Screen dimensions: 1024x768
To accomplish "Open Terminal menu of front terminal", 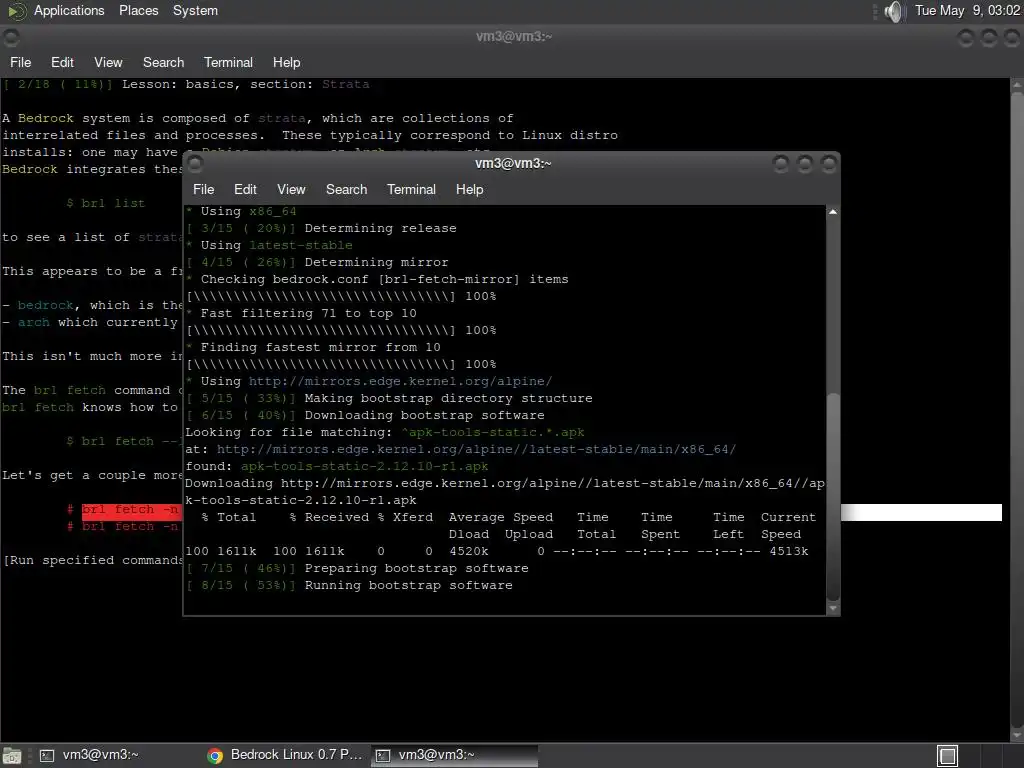I will pyautogui.click(x=411, y=189).
